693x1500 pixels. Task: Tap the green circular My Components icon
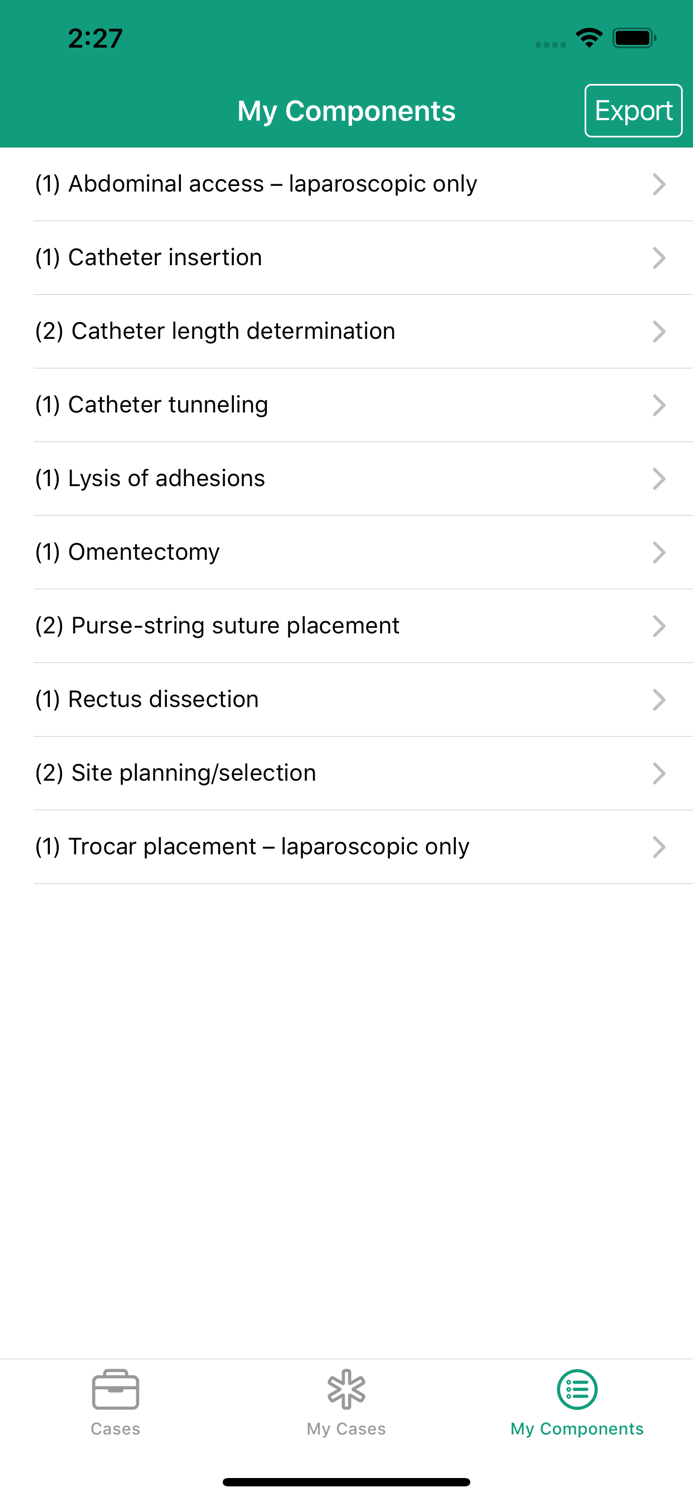pos(577,1388)
